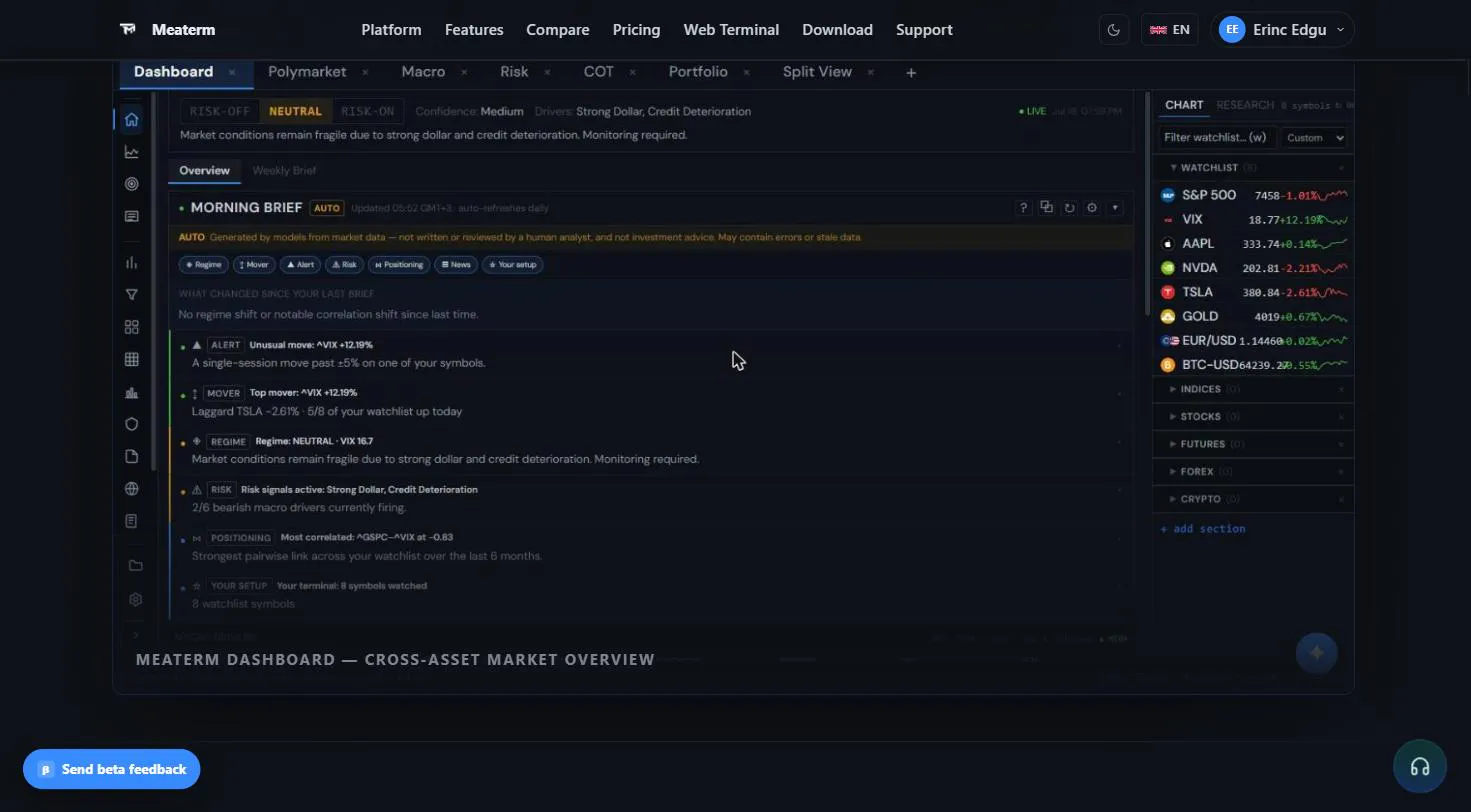Open the grid widgets sidebar icon
The width and height of the screenshot is (1471, 812).
[x=131, y=327]
